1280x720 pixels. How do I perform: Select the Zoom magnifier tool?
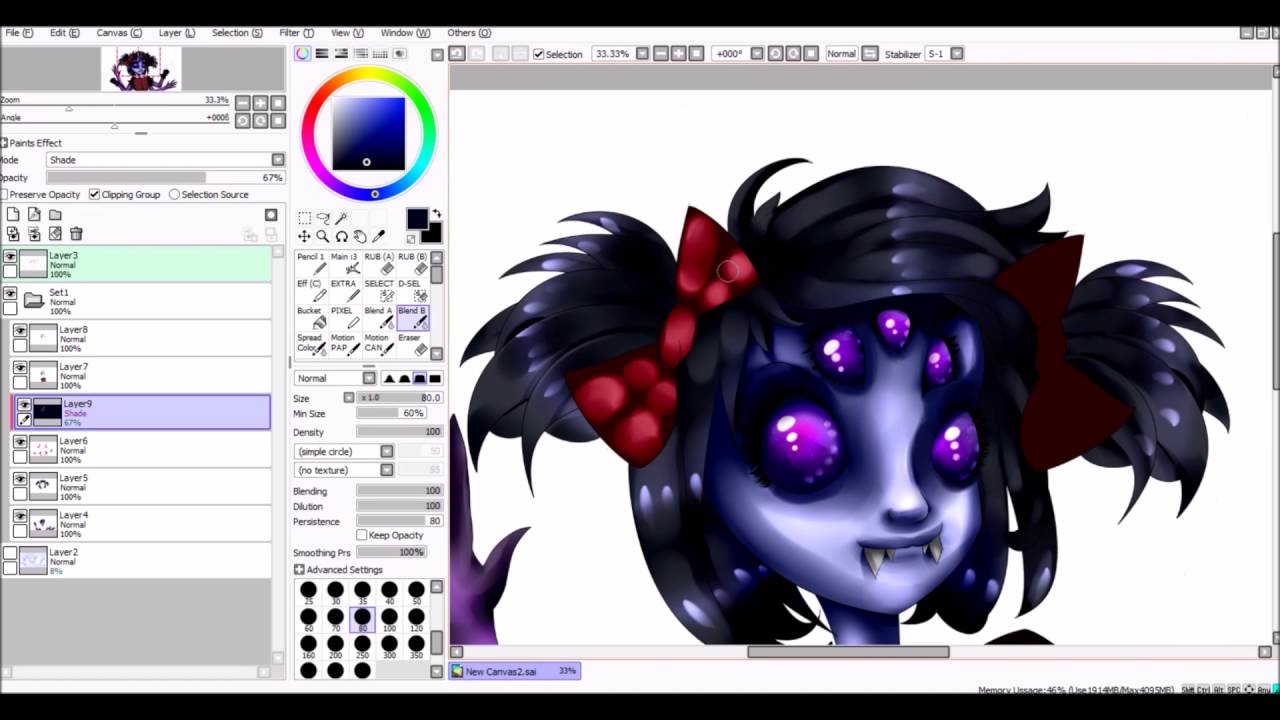point(322,237)
